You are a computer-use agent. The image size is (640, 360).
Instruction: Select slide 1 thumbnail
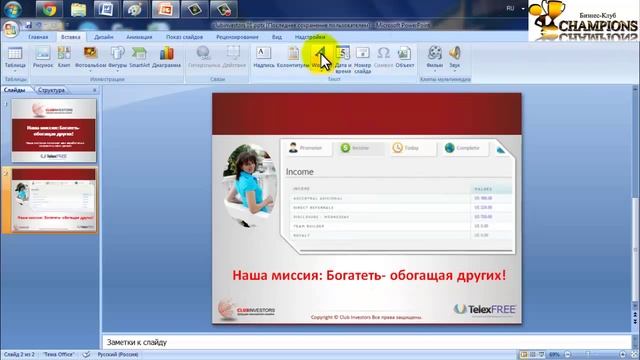coord(54,131)
